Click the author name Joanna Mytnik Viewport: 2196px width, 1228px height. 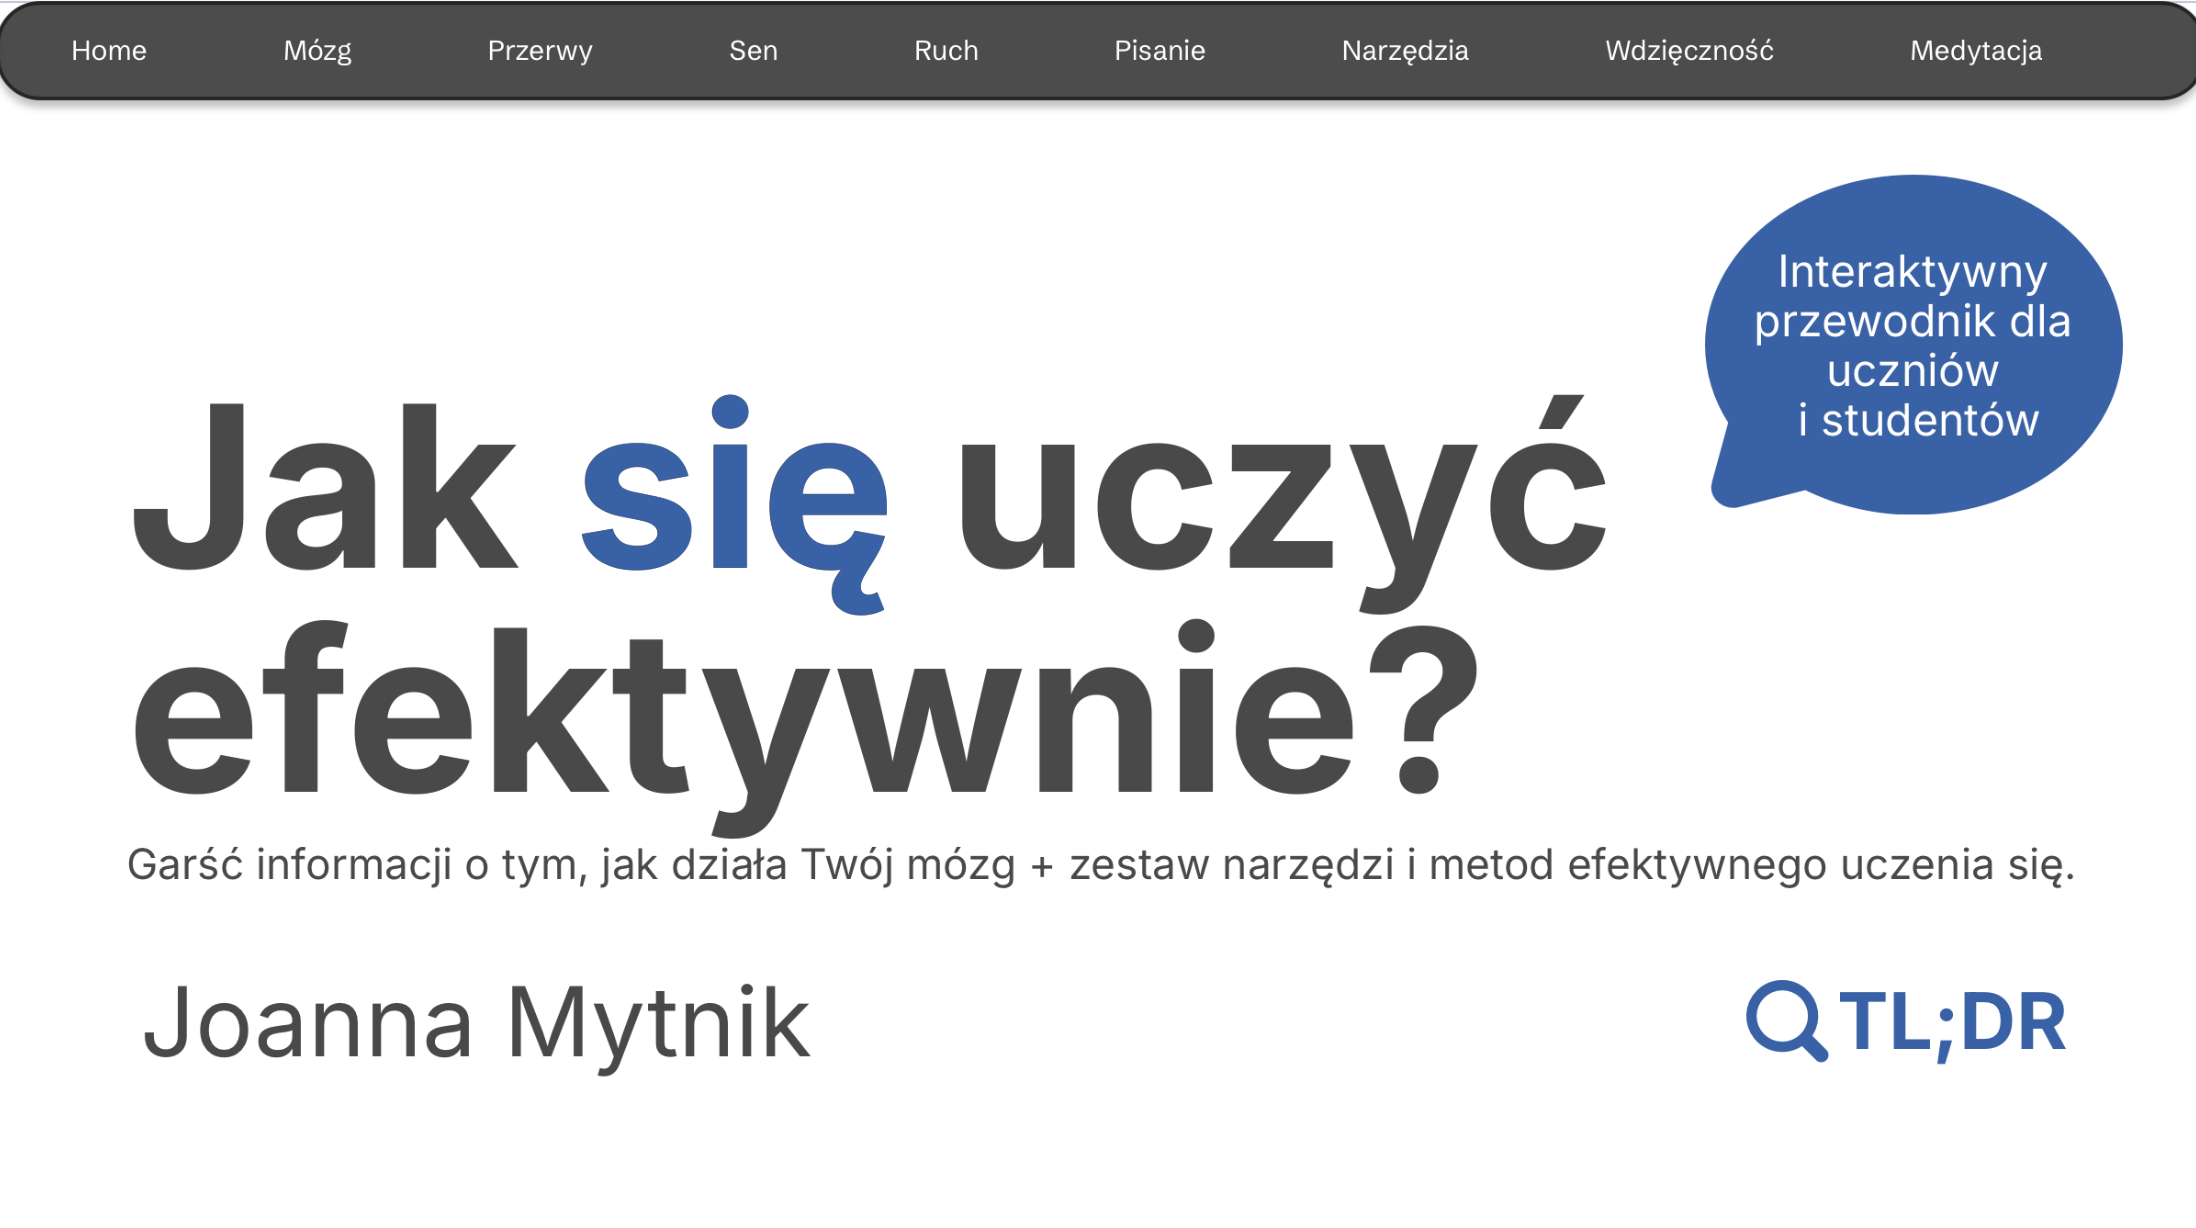click(x=476, y=1022)
